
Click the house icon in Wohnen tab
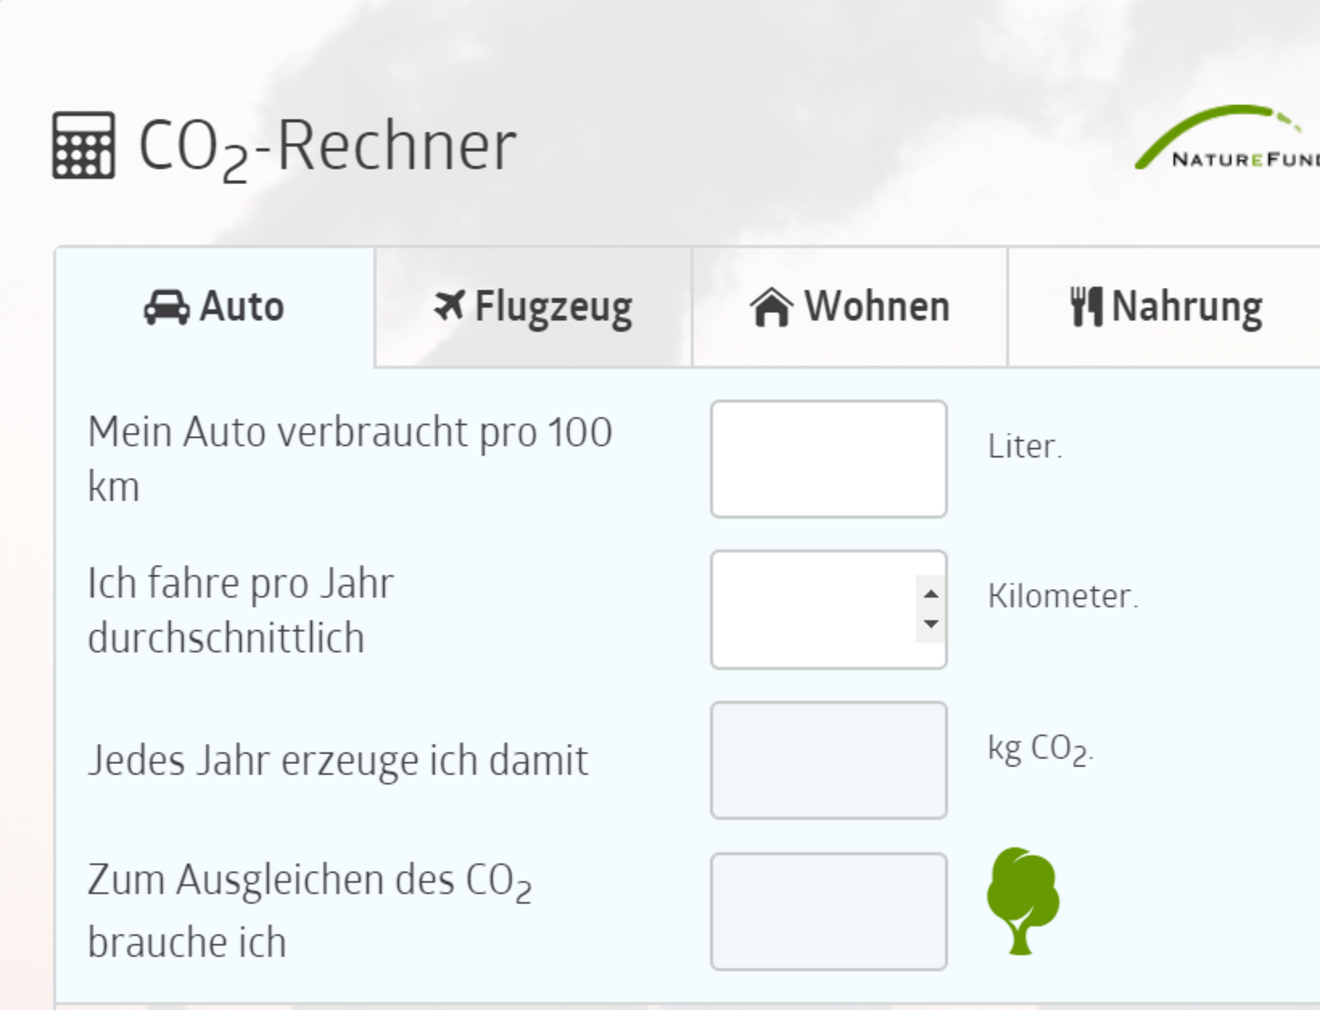(771, 307)
